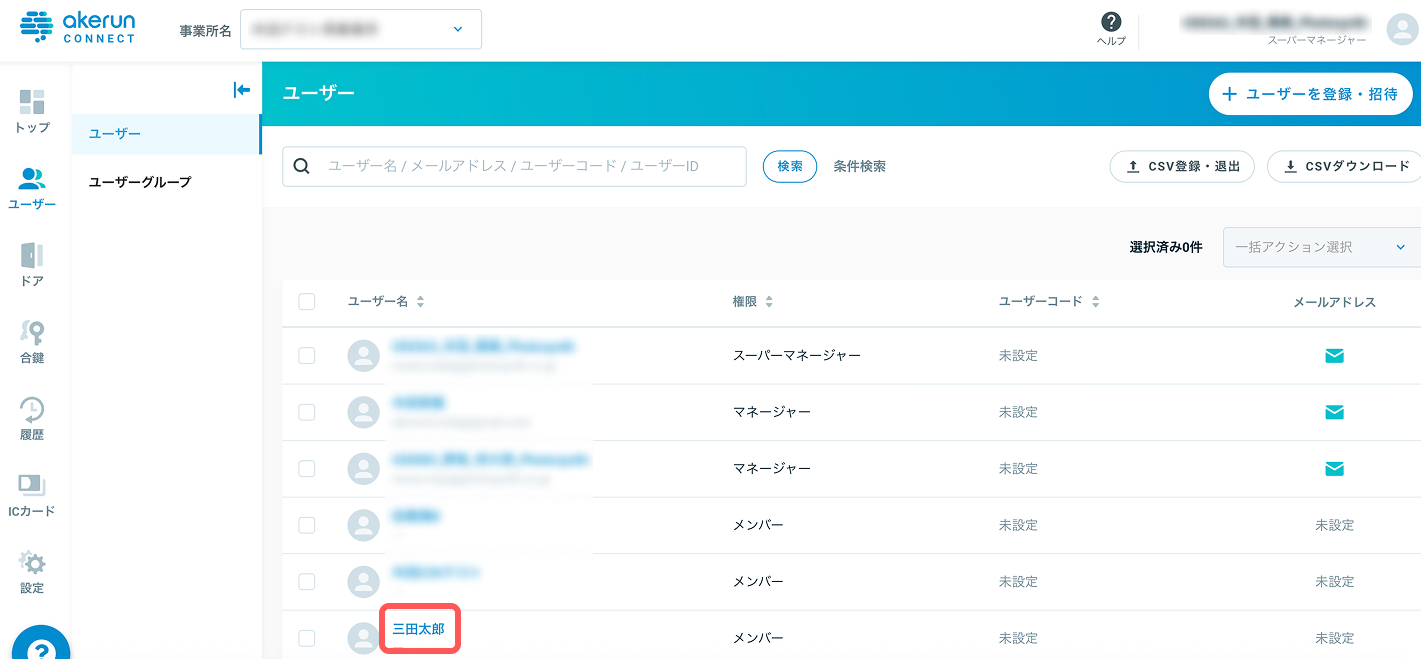Open the Top dashboard icon in sidebar
The image size is (1421, 668).
click(32, 102)
